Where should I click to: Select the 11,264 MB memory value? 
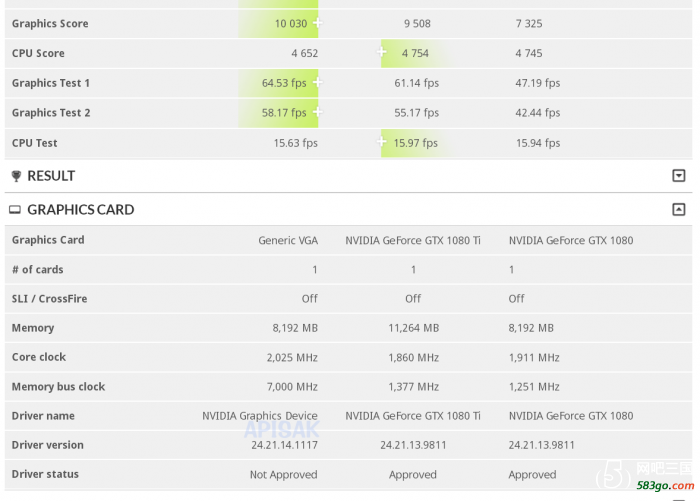tap(414, 328)
